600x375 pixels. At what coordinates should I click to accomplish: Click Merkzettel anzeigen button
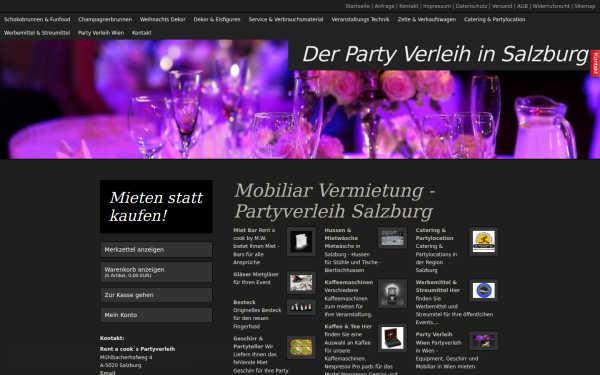pos(156,249)
